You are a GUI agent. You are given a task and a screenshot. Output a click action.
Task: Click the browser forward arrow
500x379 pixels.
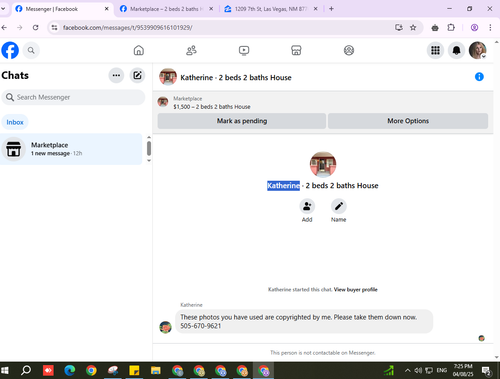point(20,28)
